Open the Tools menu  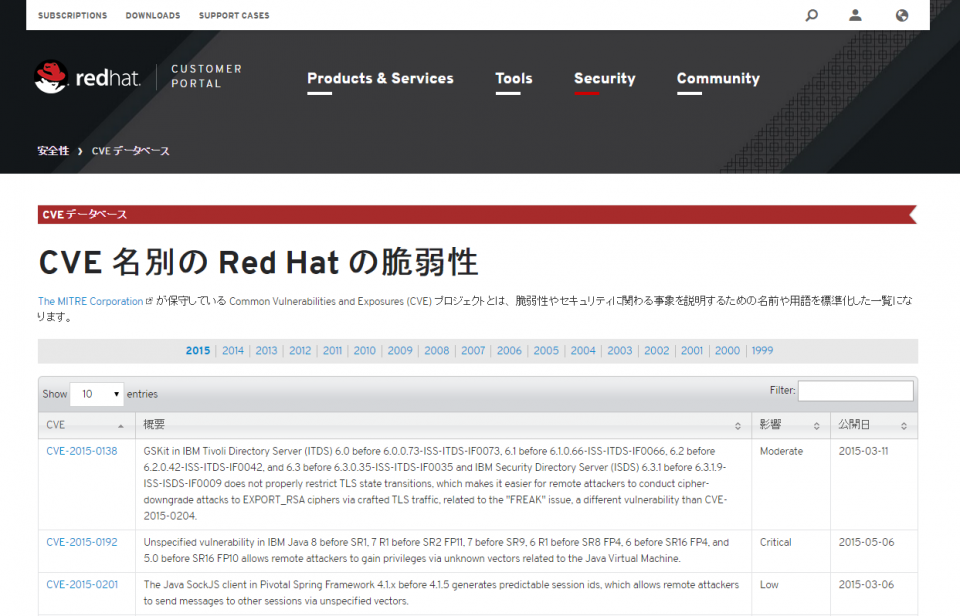(x=513, y=79)
